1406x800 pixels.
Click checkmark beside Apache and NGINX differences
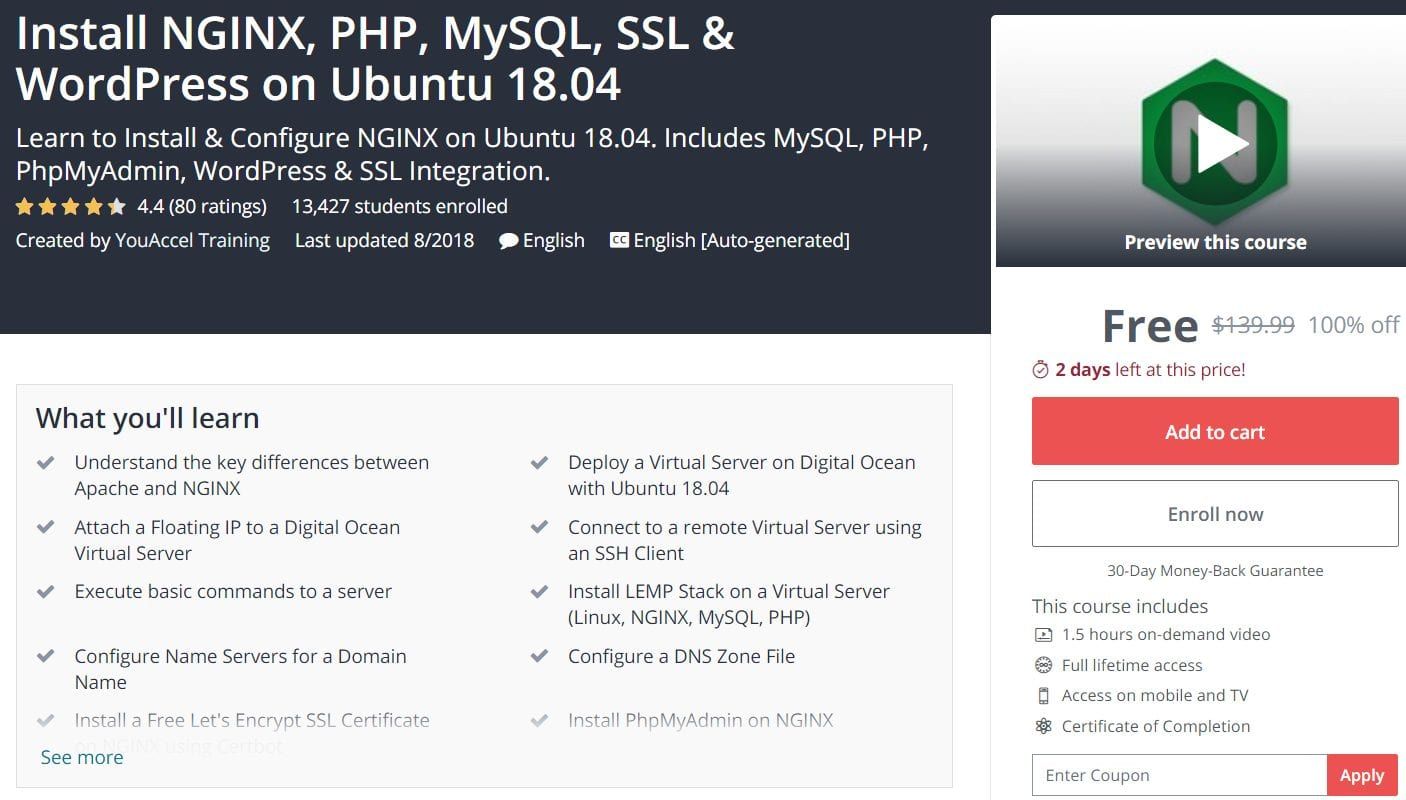tap(45, 463)
